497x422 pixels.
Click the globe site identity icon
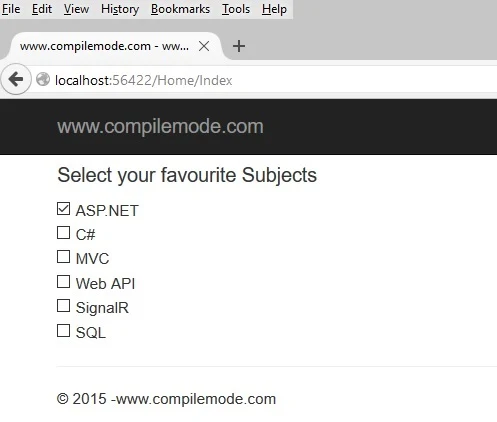(x=43, y=80)
